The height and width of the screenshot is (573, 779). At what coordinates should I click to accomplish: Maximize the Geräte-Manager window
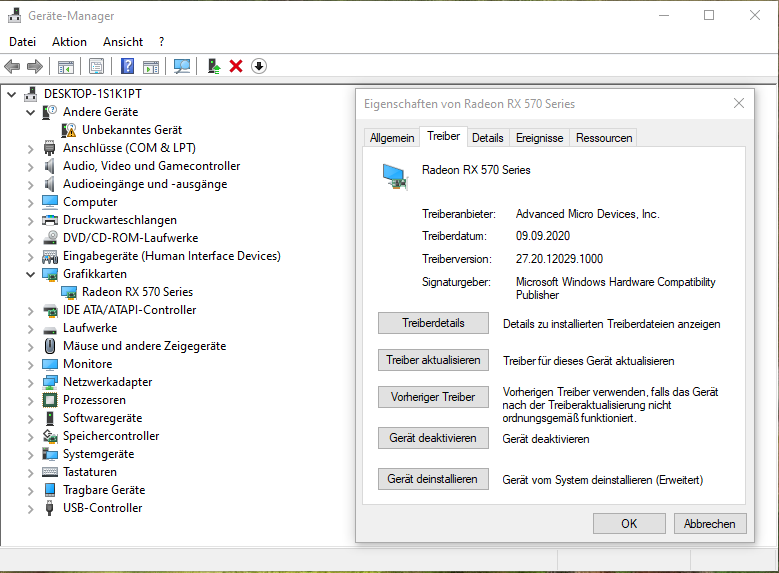point(709,15)
